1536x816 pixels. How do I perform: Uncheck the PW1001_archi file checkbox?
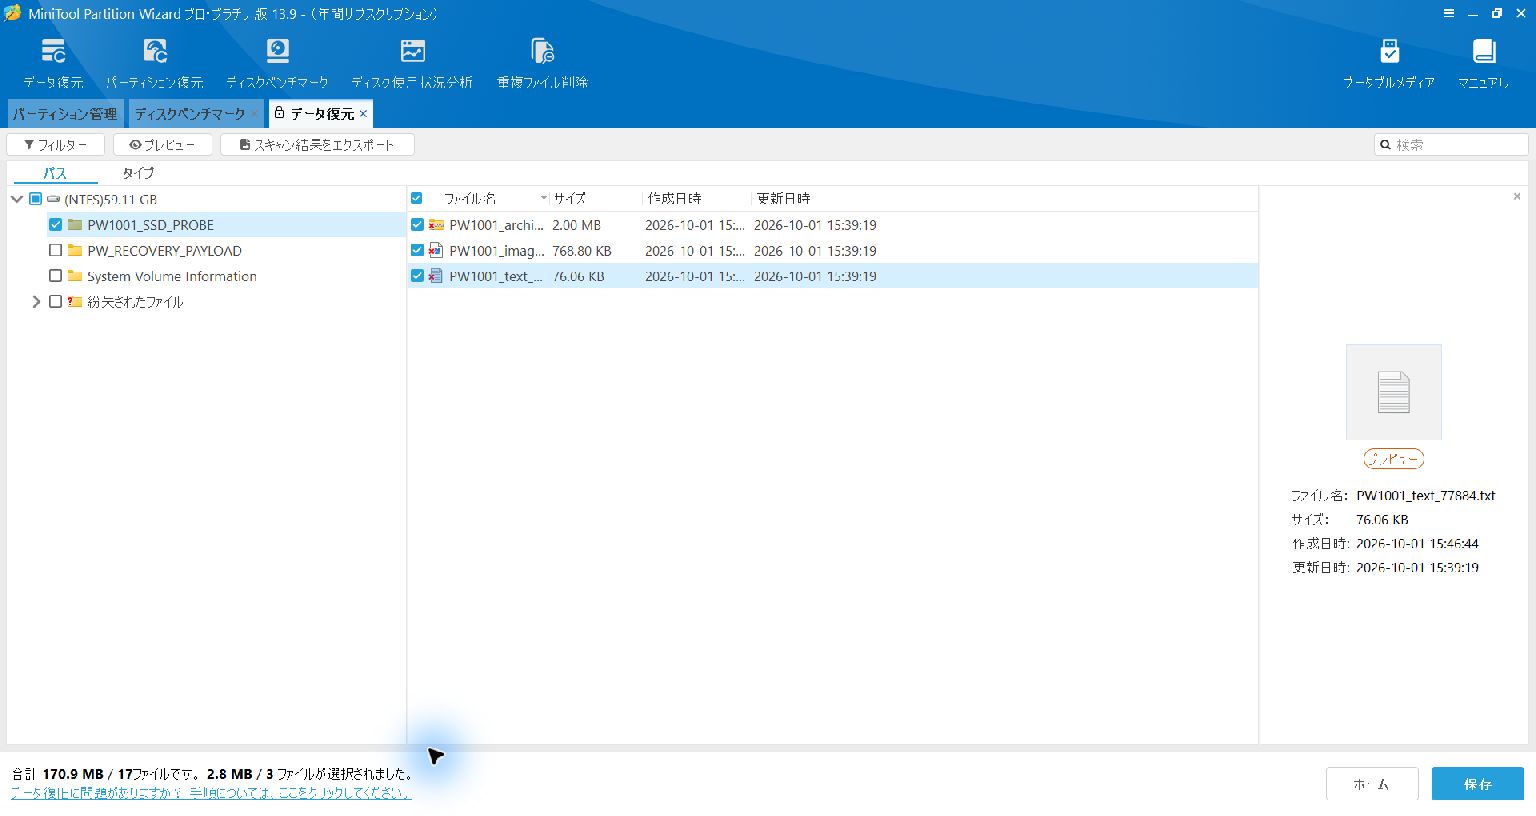pos(417,225)
